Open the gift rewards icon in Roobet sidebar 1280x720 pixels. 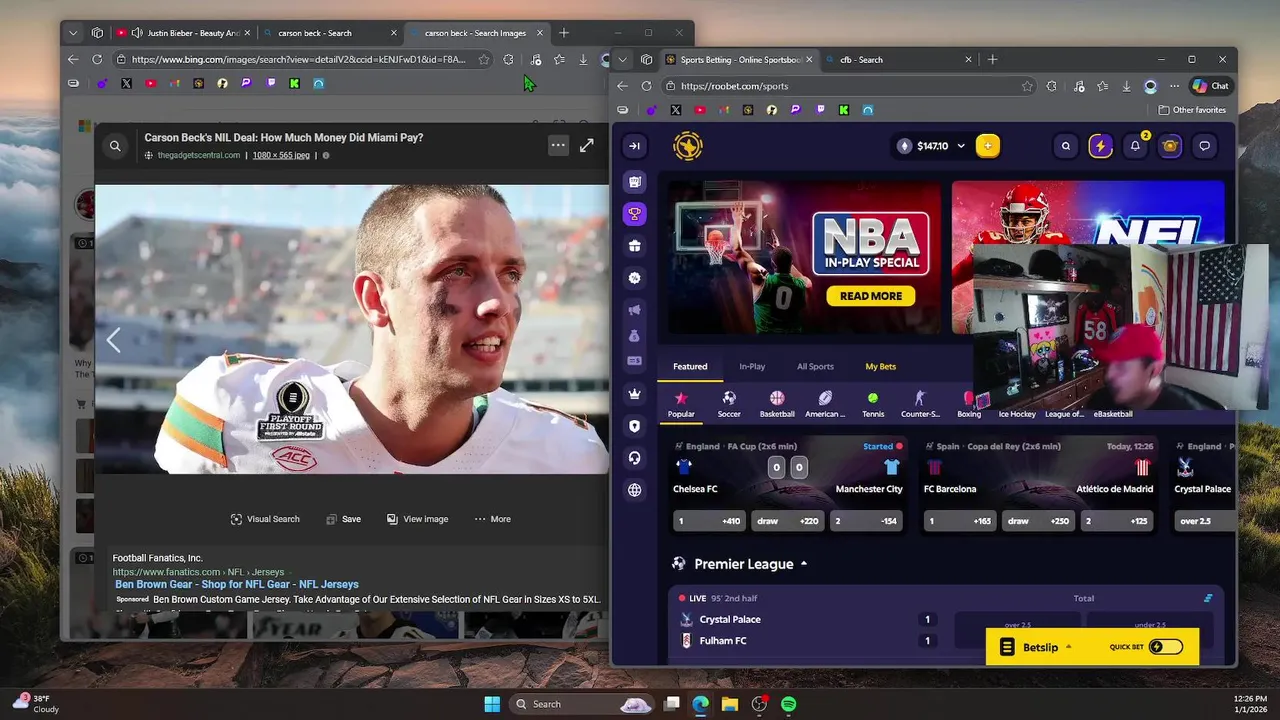[634, 246]
